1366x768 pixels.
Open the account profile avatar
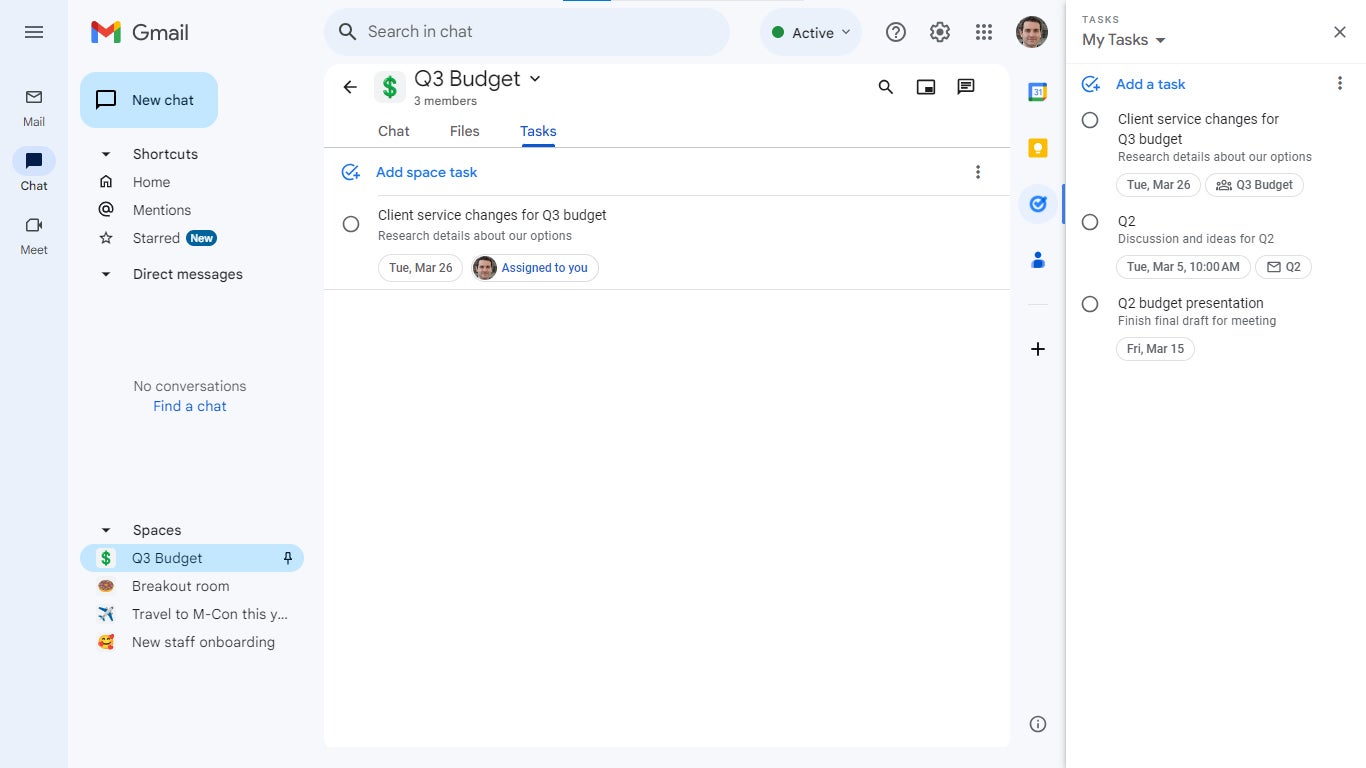[1032, 32]
